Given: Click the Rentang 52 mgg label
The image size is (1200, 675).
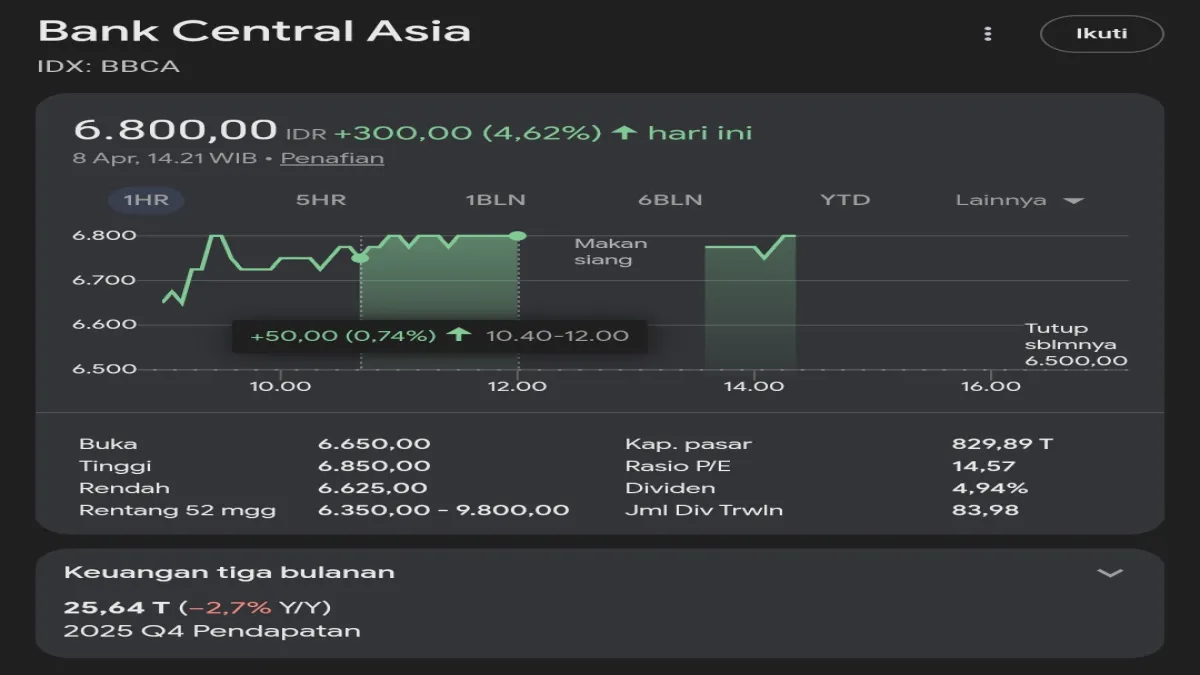Looking at the screenshot, I should 177,510.
